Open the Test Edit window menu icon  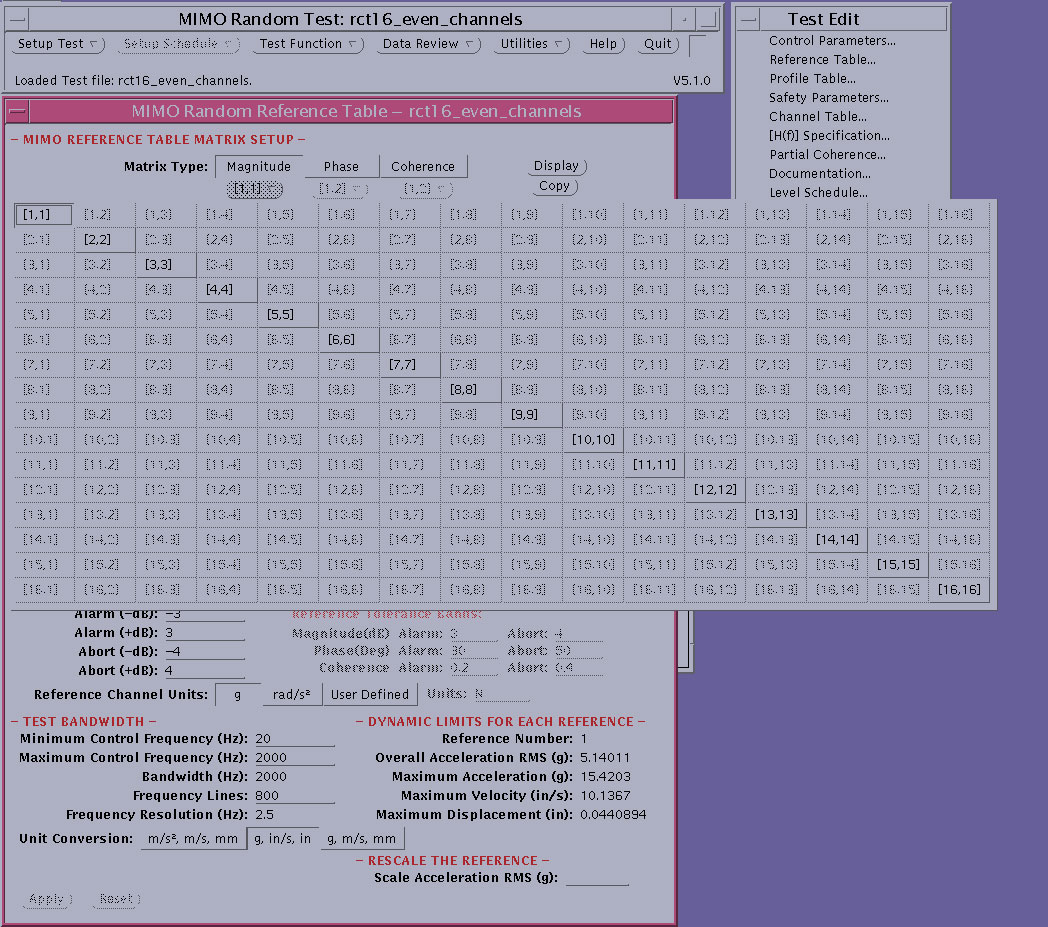pyautogui.click(x=749, y=19)
